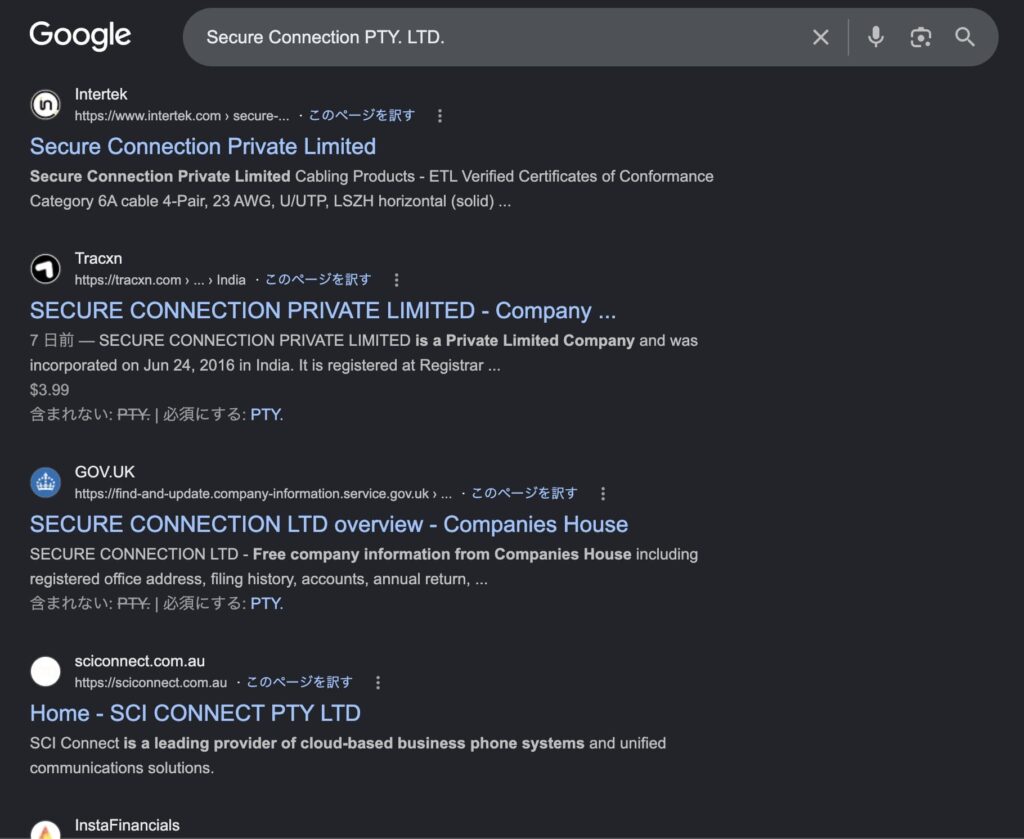This screenshot has height=839, width=1024.
Task: Start voice search with the microphone icon
Action: (x=876, y=37)
